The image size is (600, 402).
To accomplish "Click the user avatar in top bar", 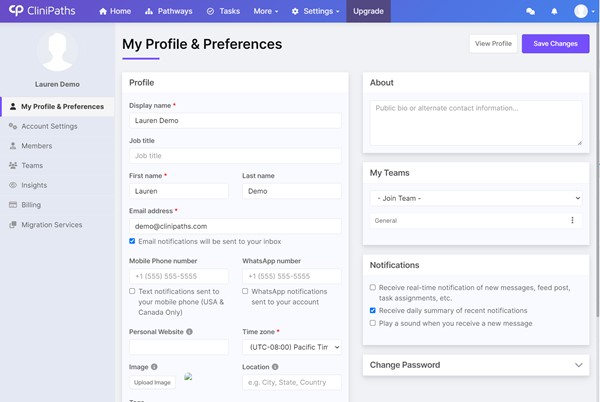I will (581, 11).
